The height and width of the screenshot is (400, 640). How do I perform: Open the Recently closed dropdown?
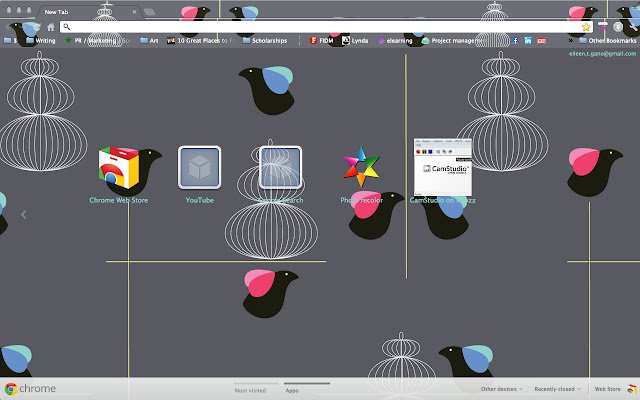557,389
